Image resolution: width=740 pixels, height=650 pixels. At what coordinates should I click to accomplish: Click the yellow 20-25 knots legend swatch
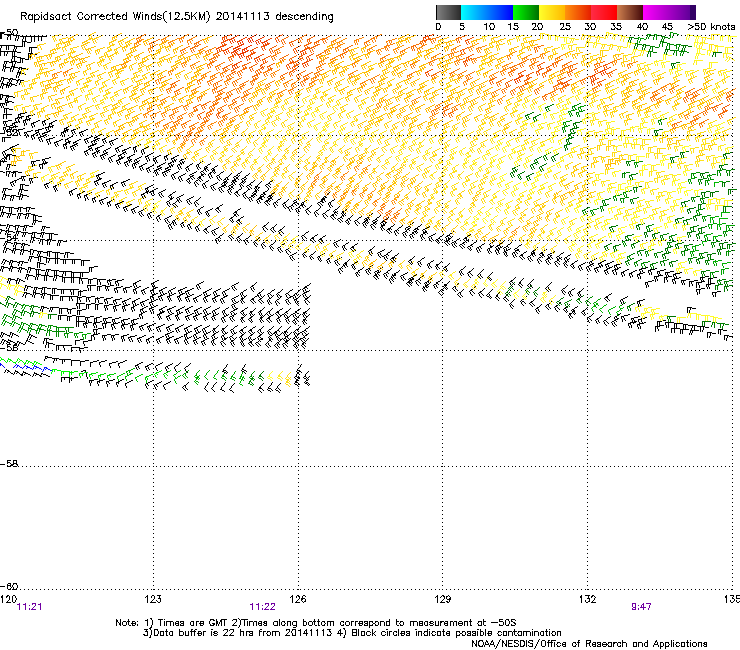(x=552, y=12)
